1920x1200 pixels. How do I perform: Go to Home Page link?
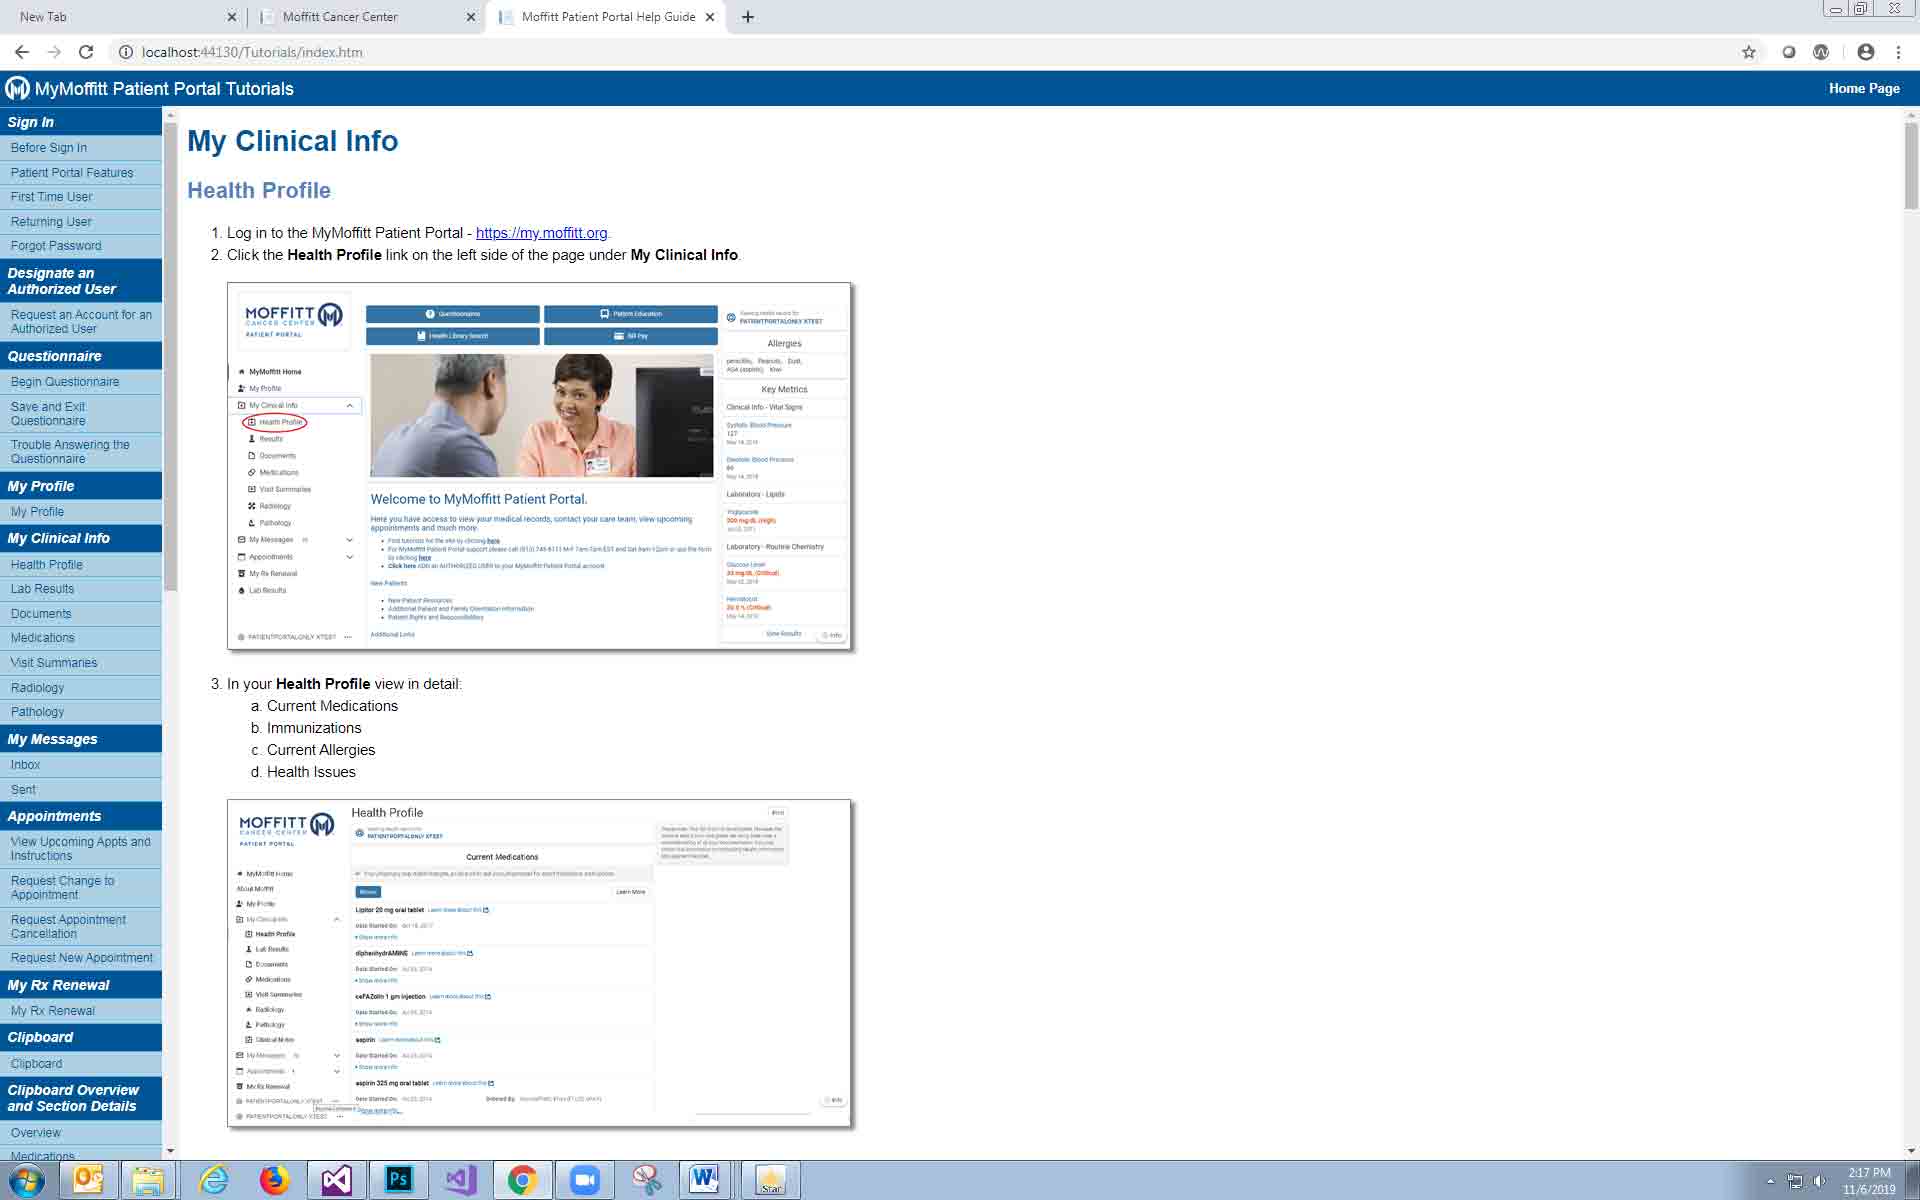[x=1863, y=88]
